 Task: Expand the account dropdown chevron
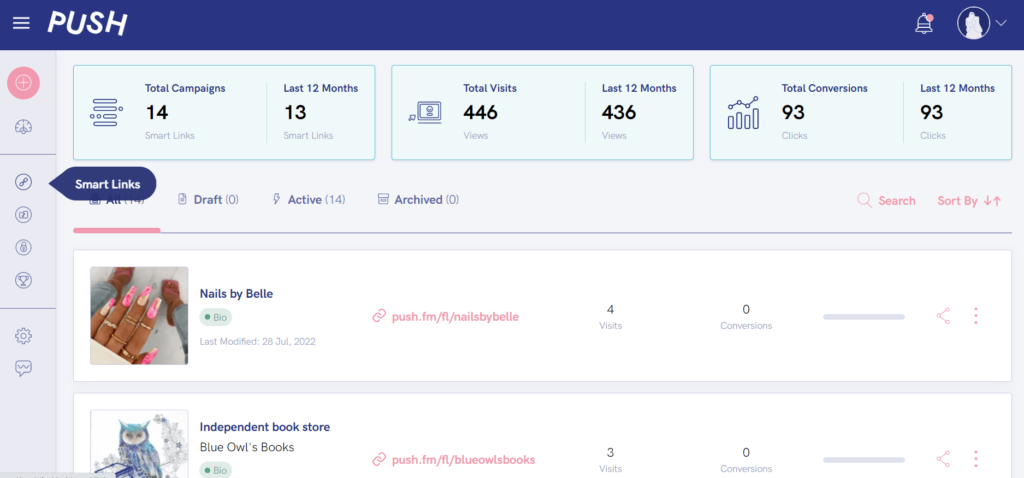pyautogui.click(x=1001, y=24)
